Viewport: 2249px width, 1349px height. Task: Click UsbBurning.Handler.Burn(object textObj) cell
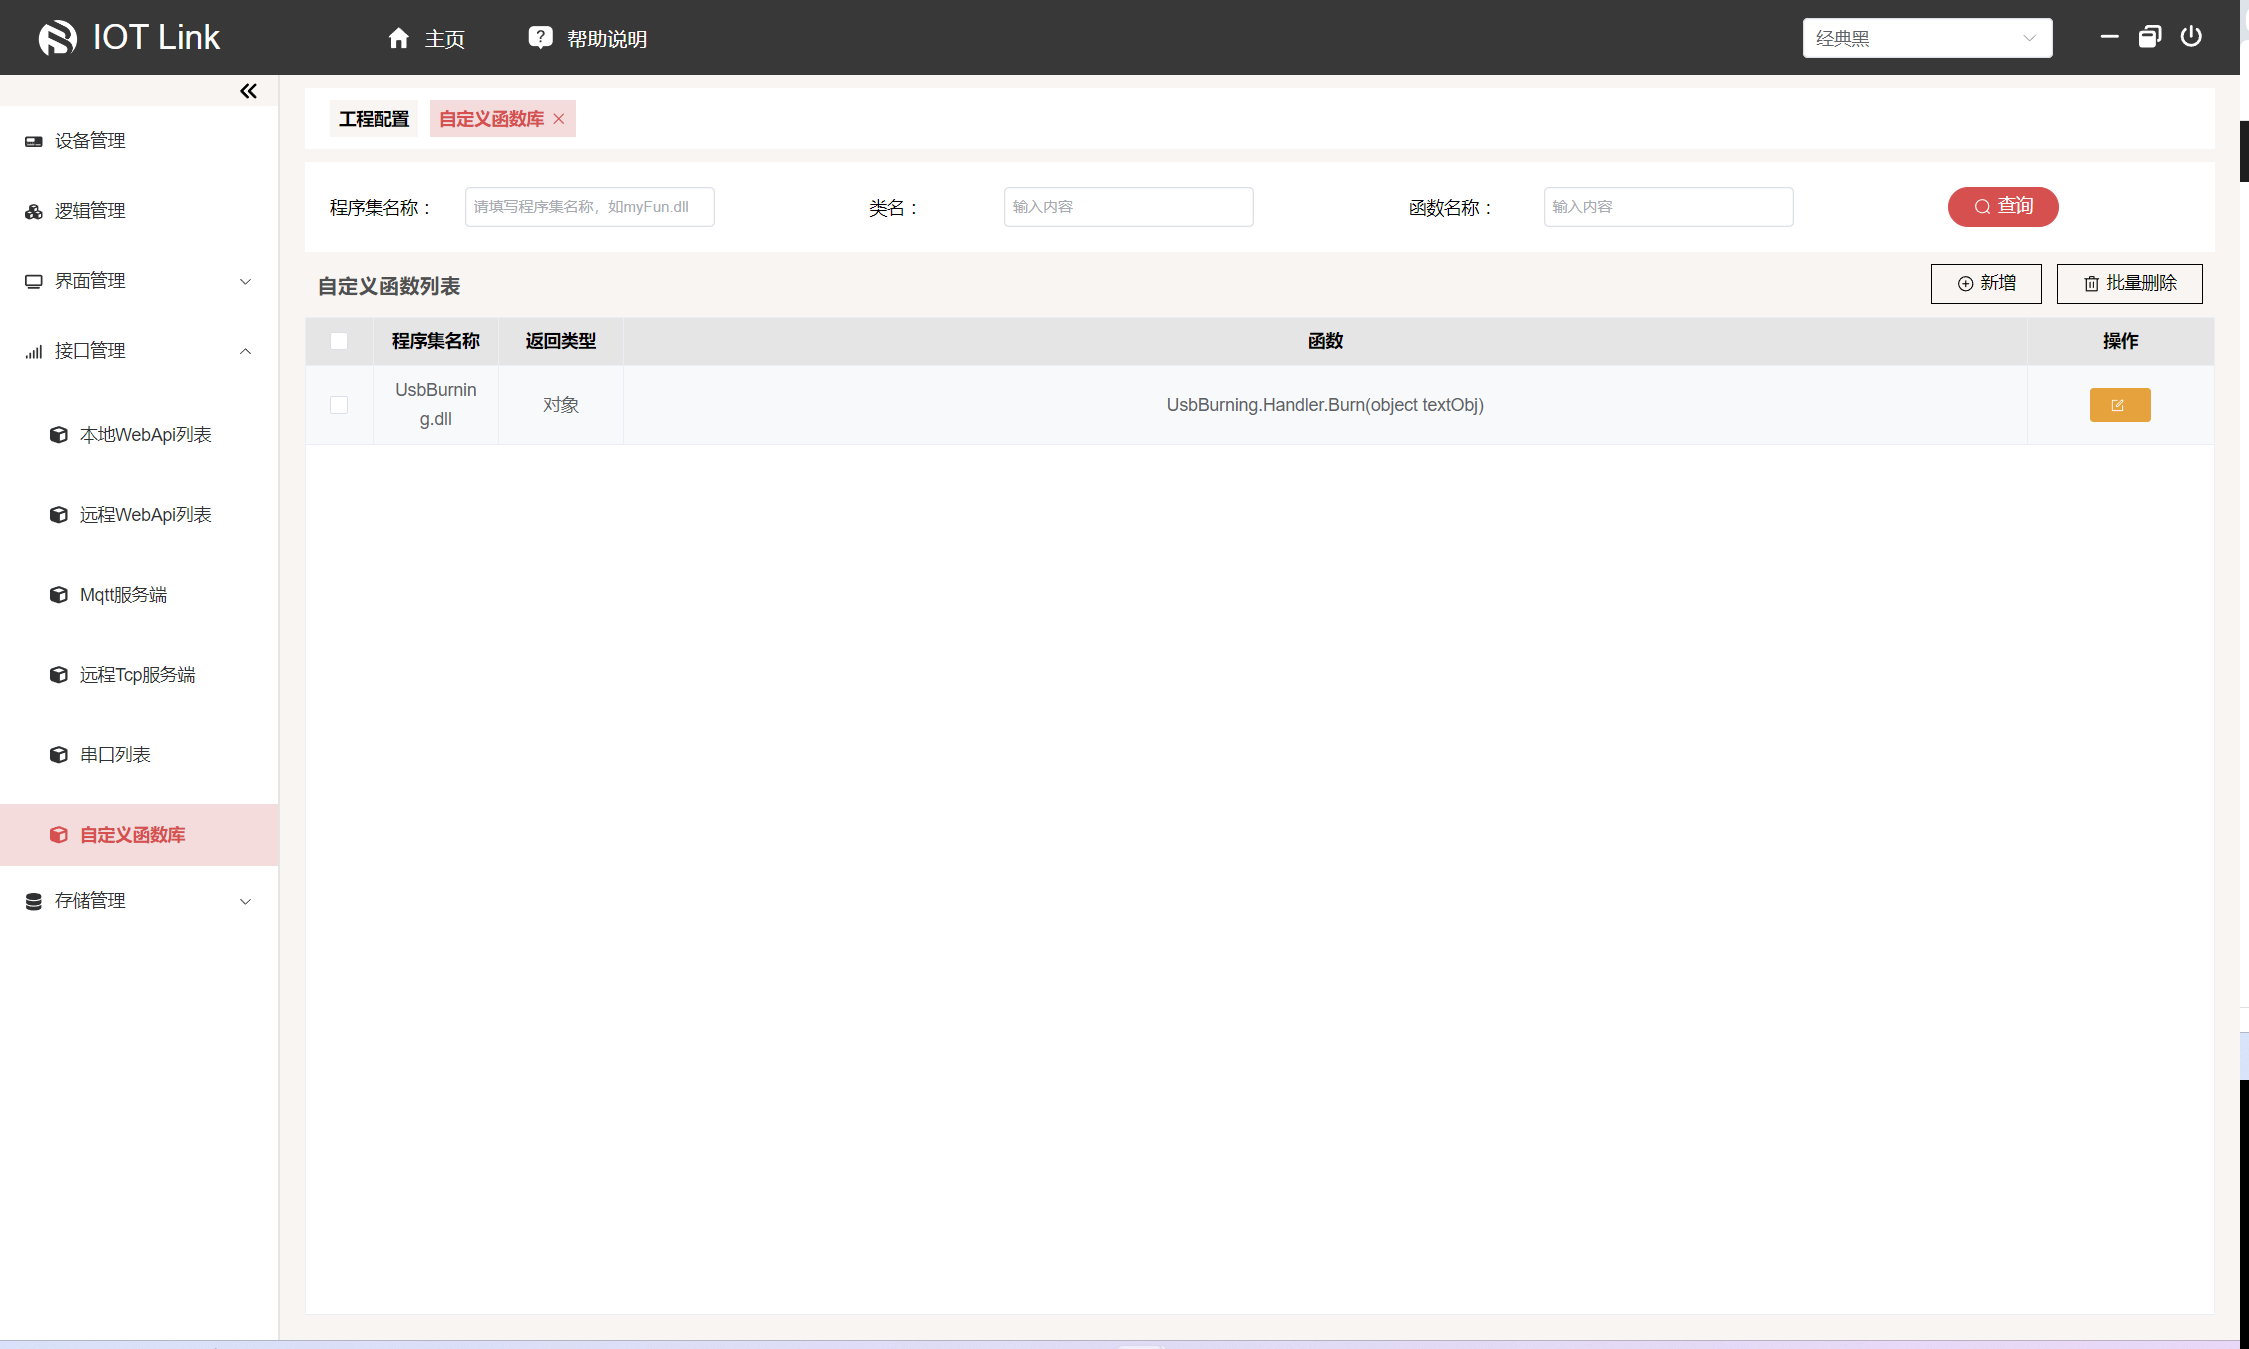coord(1325,405)
